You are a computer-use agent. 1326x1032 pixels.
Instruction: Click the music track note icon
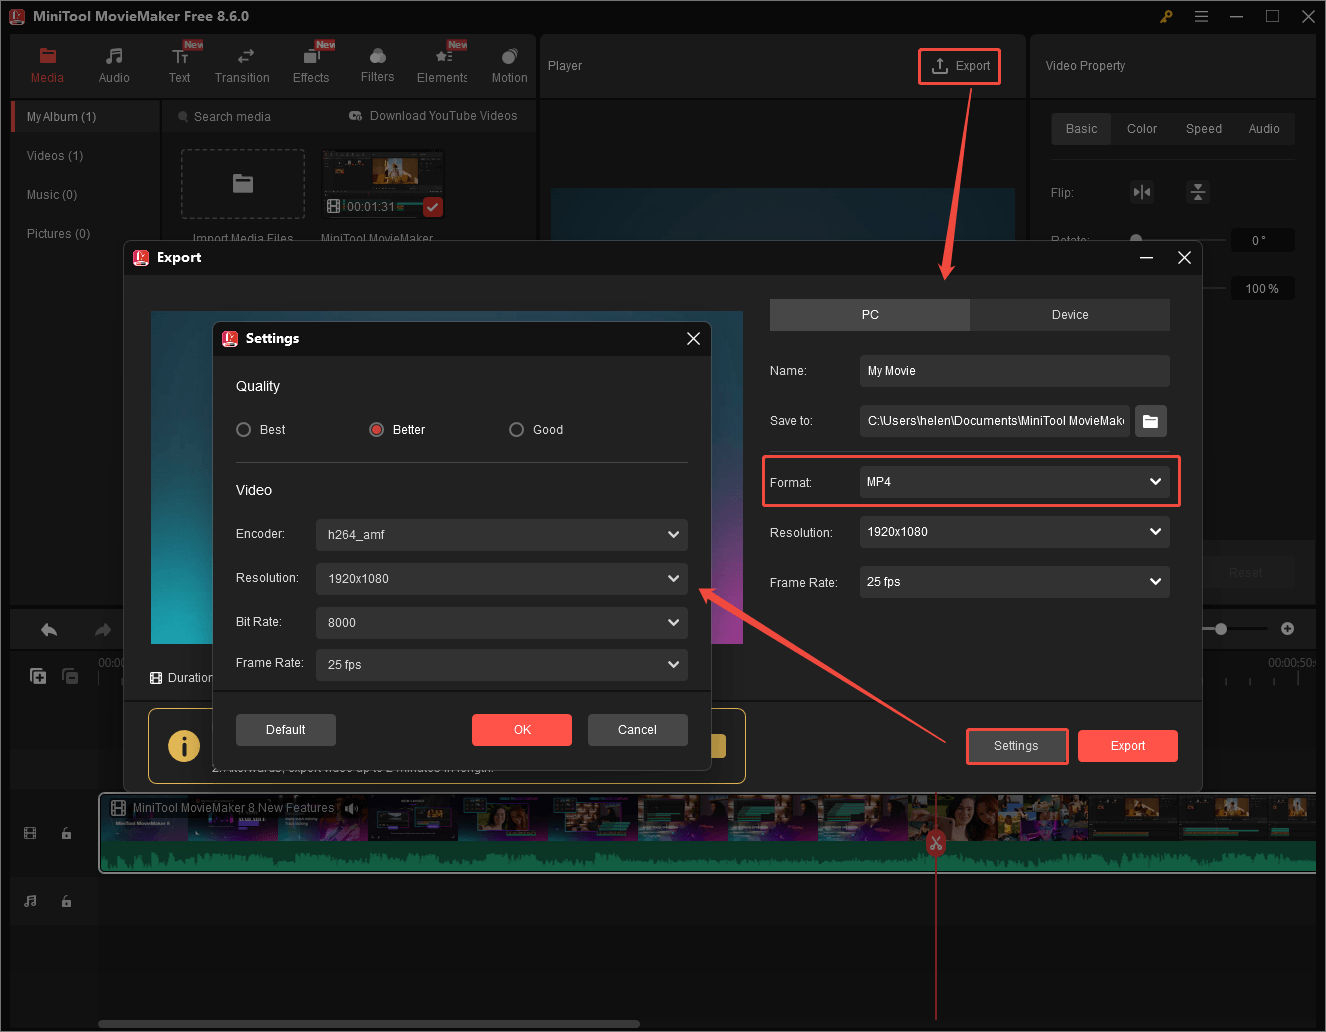pyautogui.click(x=30, y=901)
